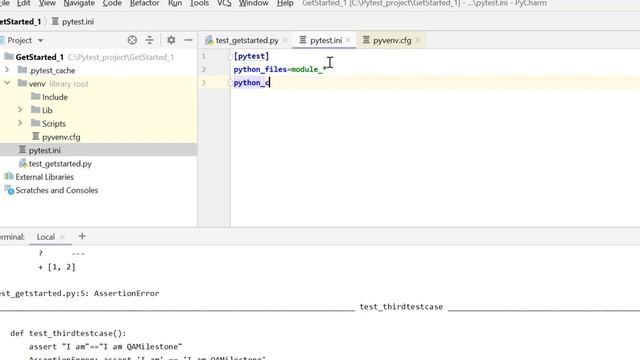The height and width of the screenshot is (360, 640).
Task: Open the Tools menu
Action: click(x=199, y=3)
